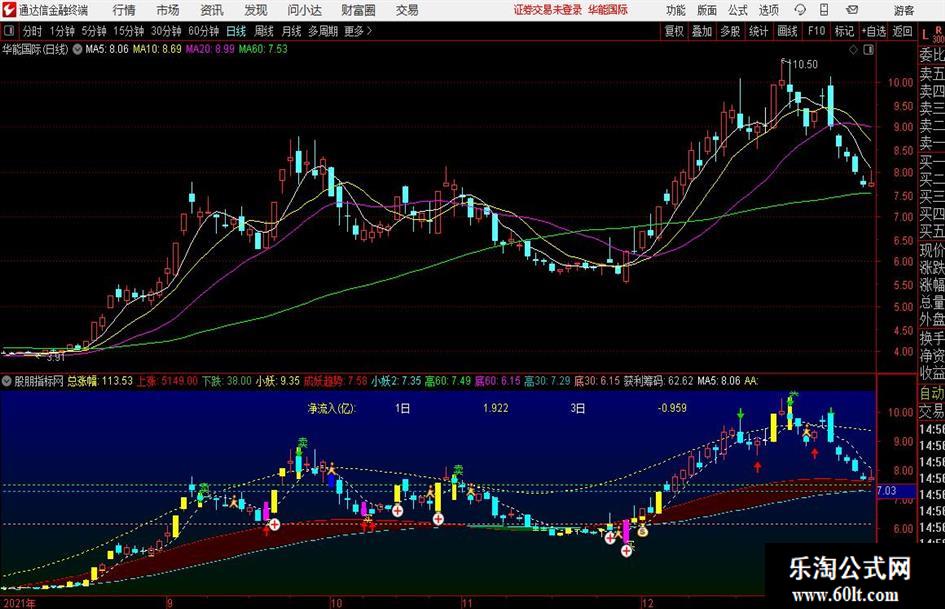Click the money bag signal icon on sub-chart
Image resolution: width=945 pixels, height=609 pixels.
point(642,530)
